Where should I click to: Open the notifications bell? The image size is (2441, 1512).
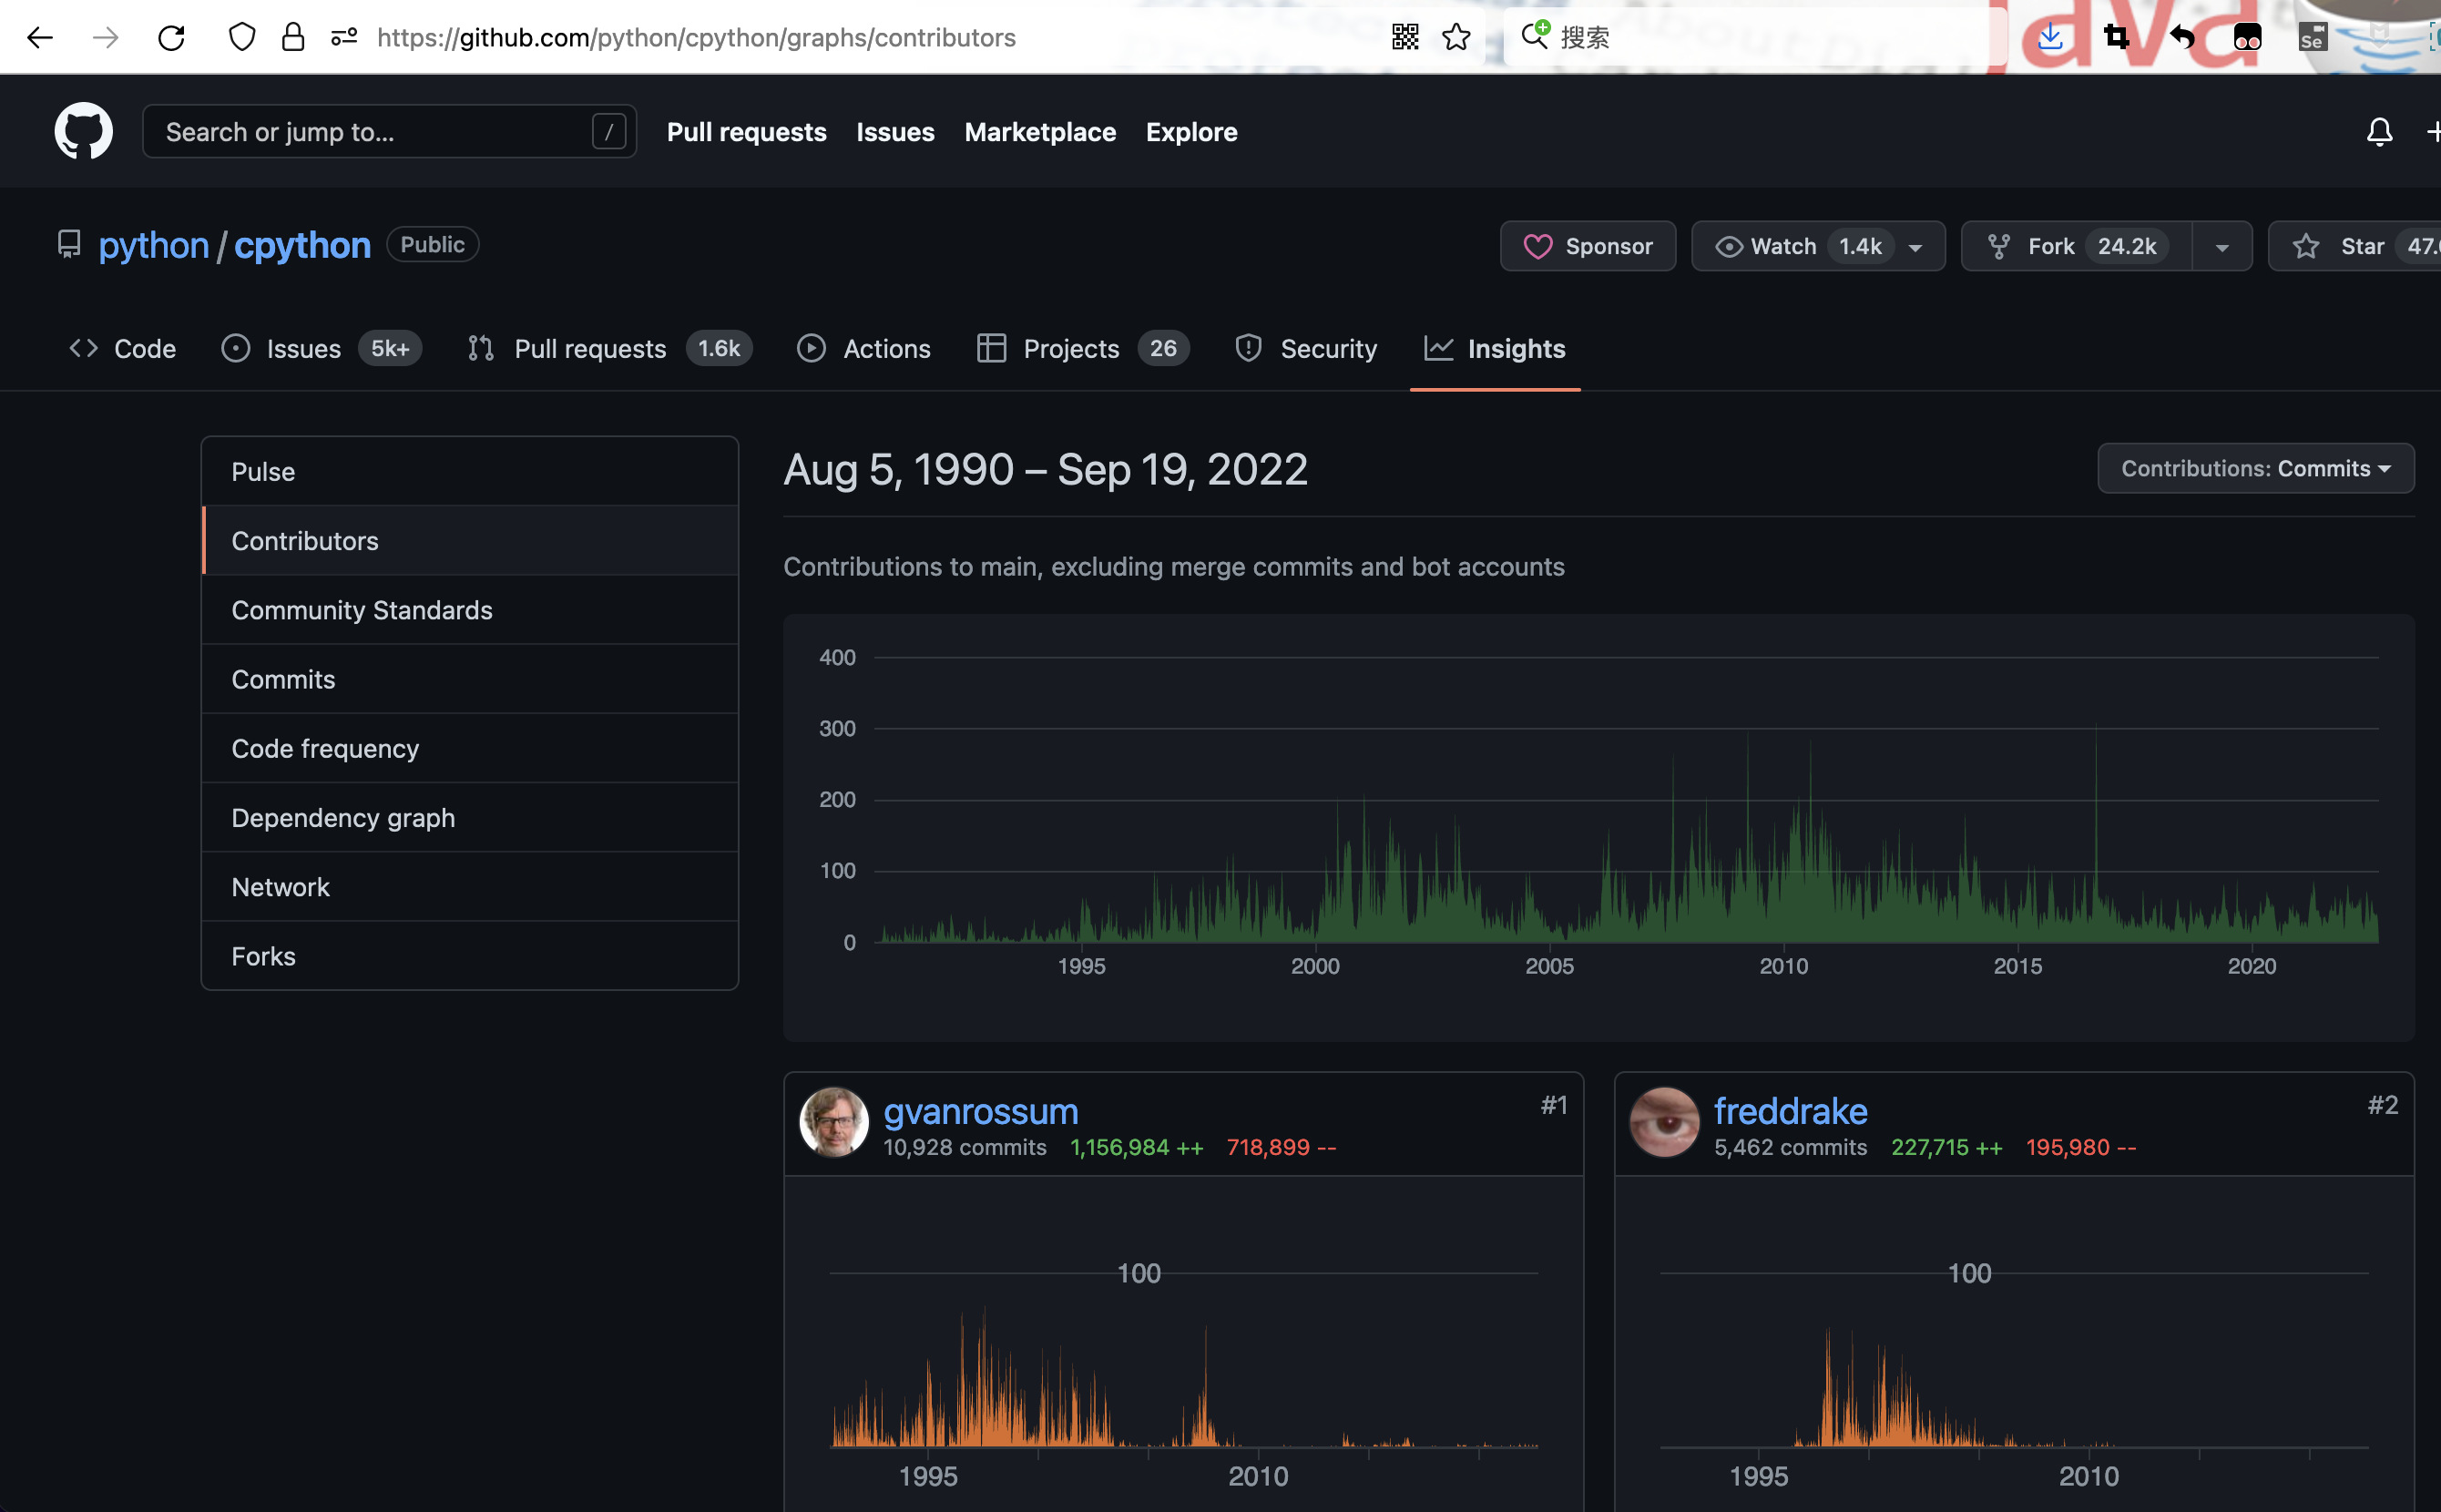[2379, 132]
